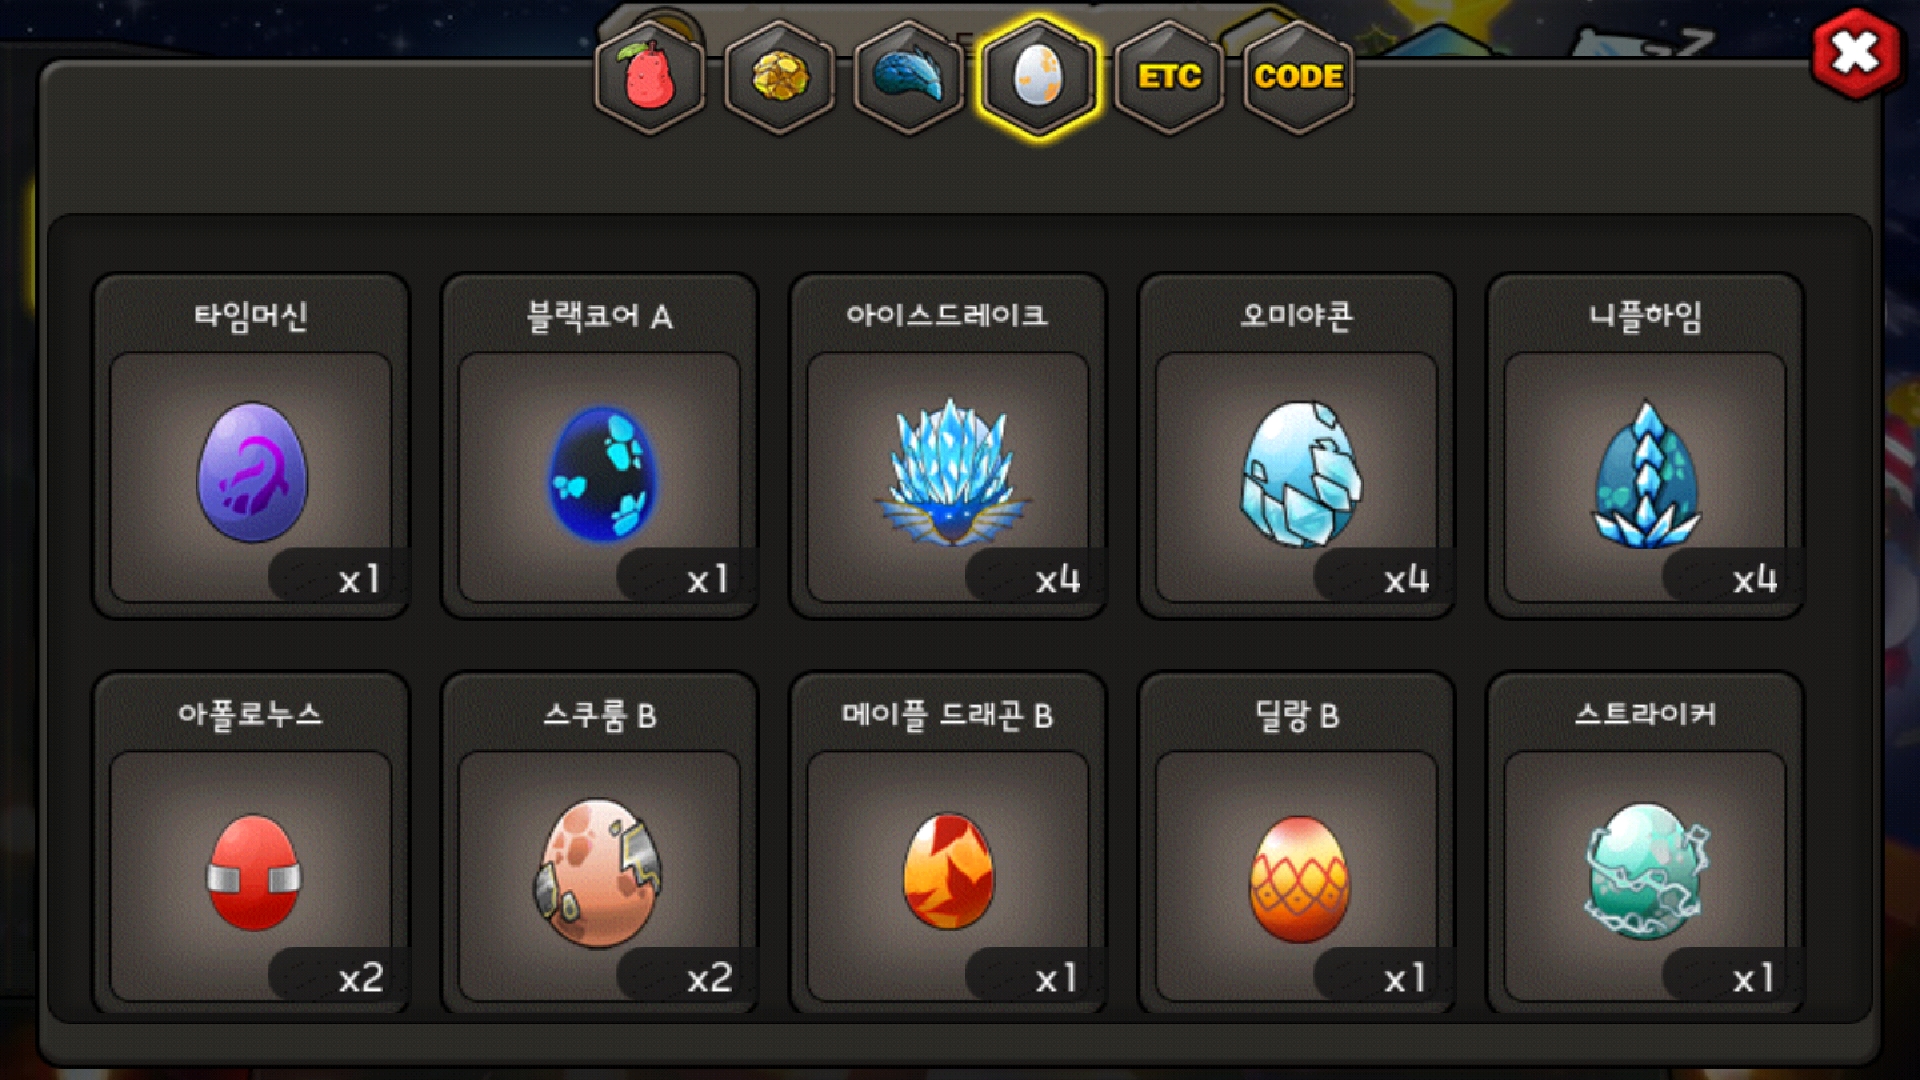Open the CODE tab

[x=1298, y=77]
